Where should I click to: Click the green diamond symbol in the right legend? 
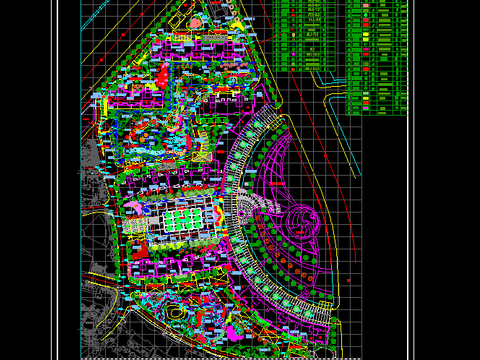[x=366, y=15]
